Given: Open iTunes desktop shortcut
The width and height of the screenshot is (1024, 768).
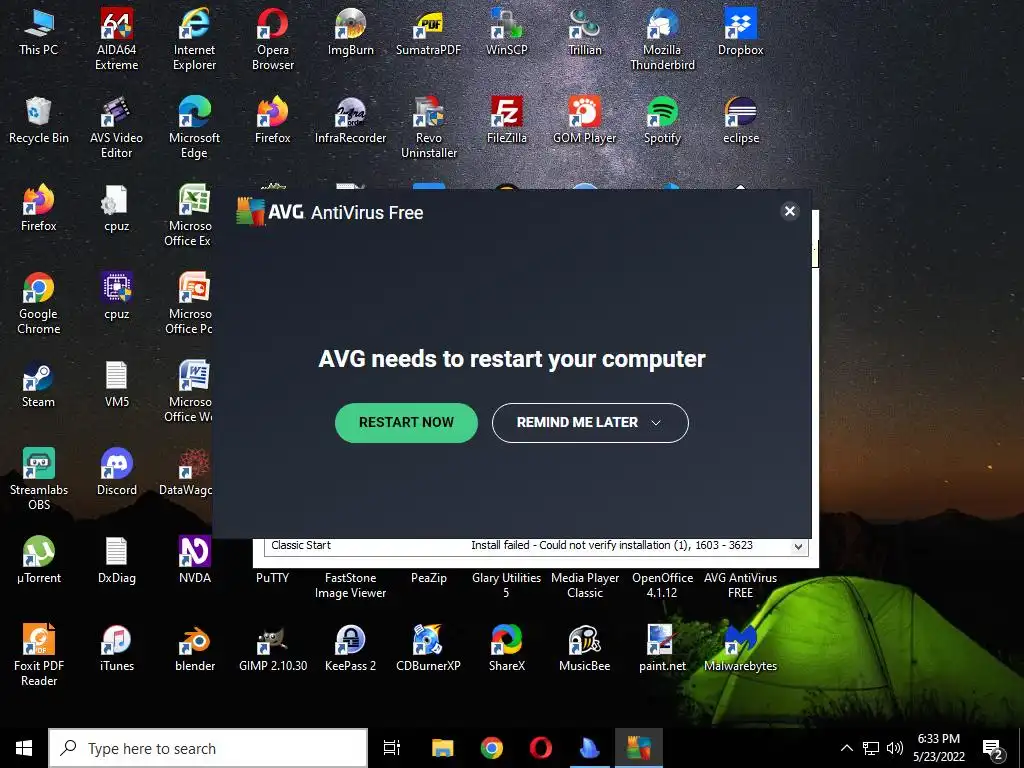Looking at the screenshot, I should [116, 648].
